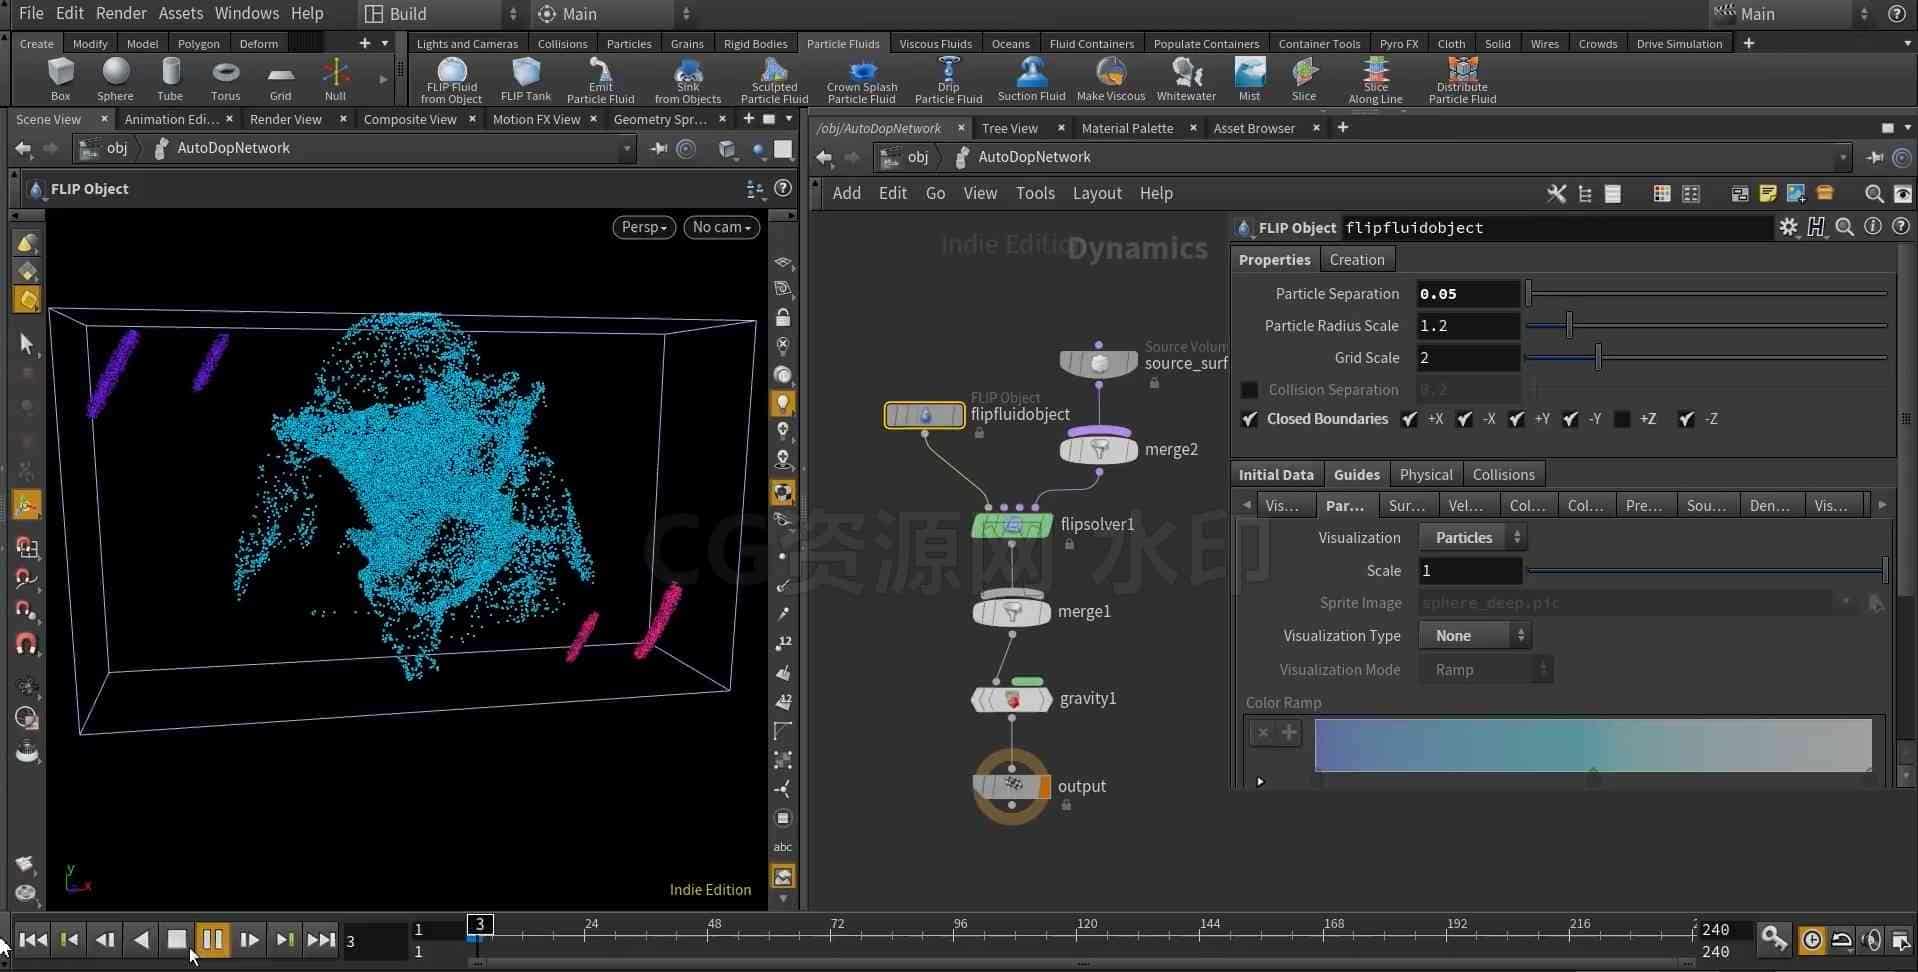Open the Render menu
The height and width of the screenshot is (972, 1918).
click(x=121, y=13)
